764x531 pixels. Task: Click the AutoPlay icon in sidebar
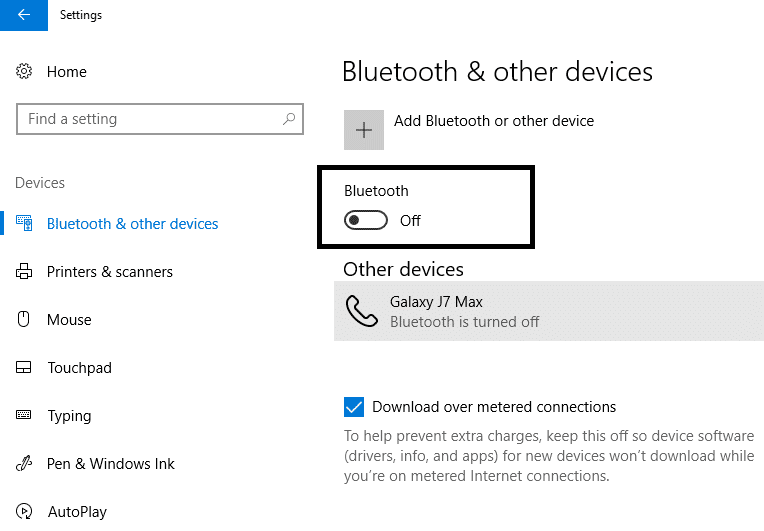tap(24, 512)
